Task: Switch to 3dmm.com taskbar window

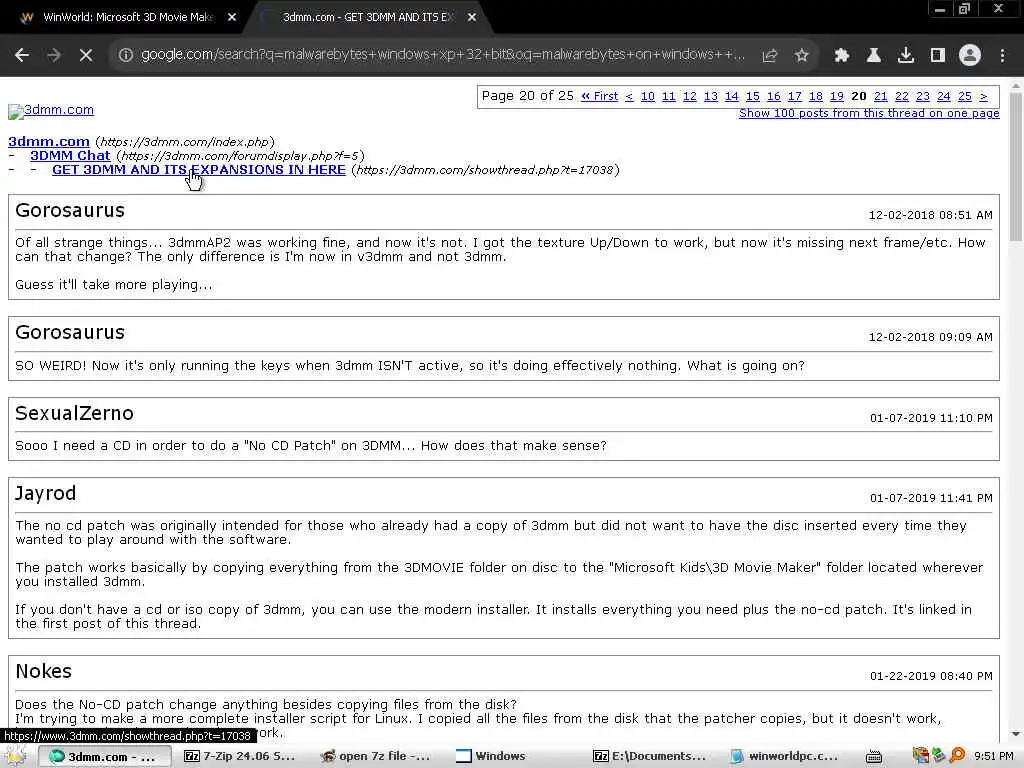Action: (105, 756)
